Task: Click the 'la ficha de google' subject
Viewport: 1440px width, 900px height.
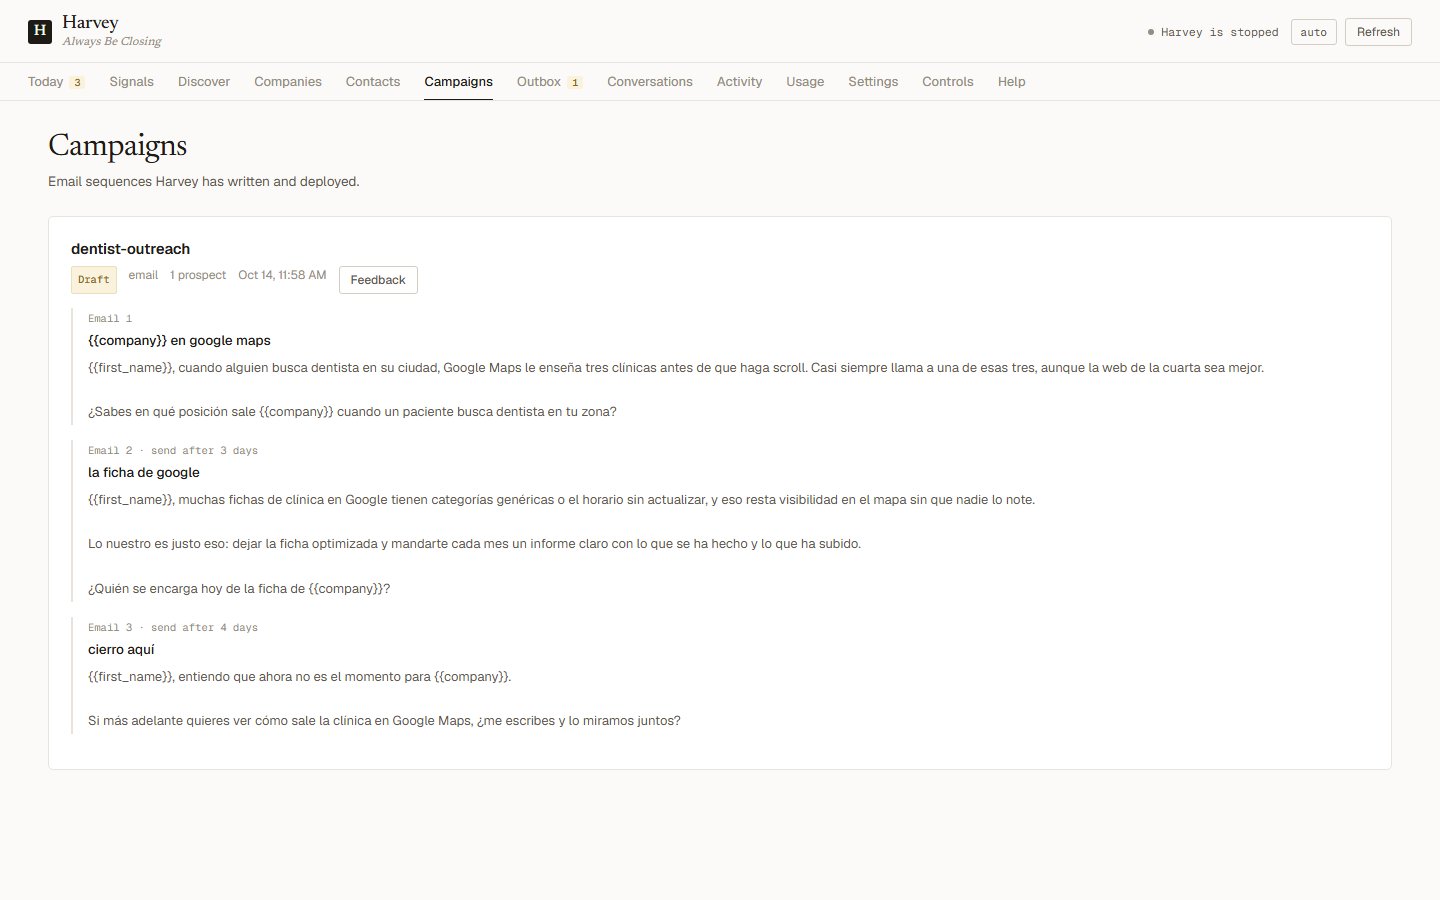Action: [144, 472]
